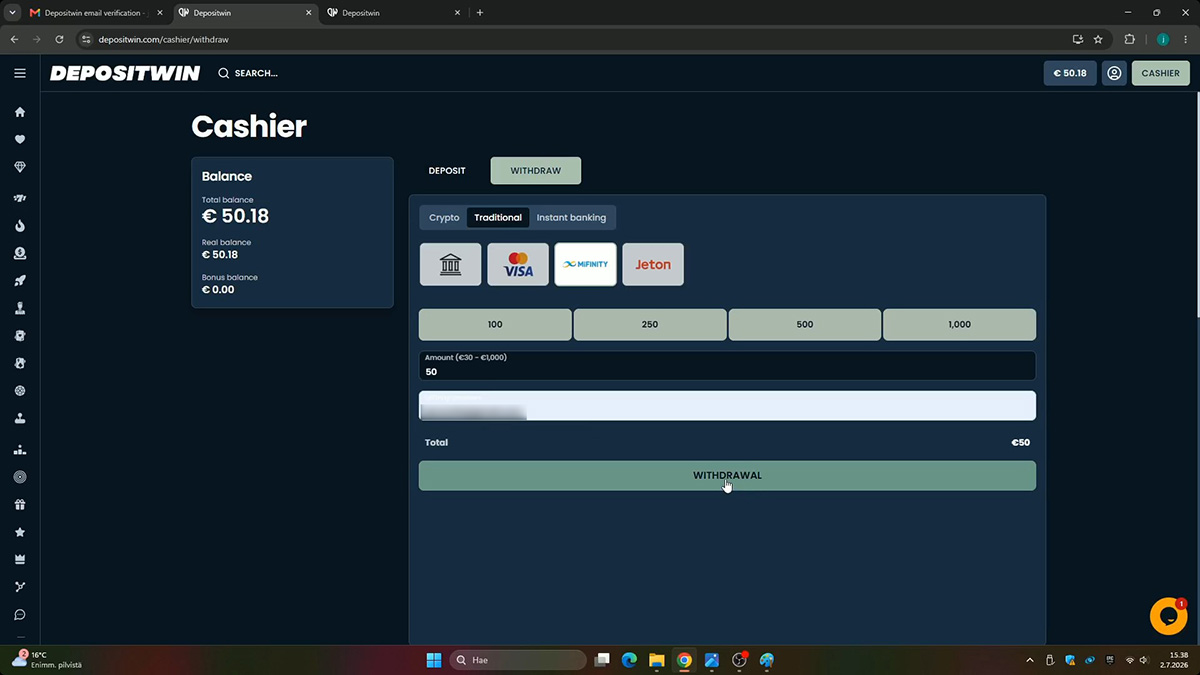Select the Withdraw tab

[536, 171]
